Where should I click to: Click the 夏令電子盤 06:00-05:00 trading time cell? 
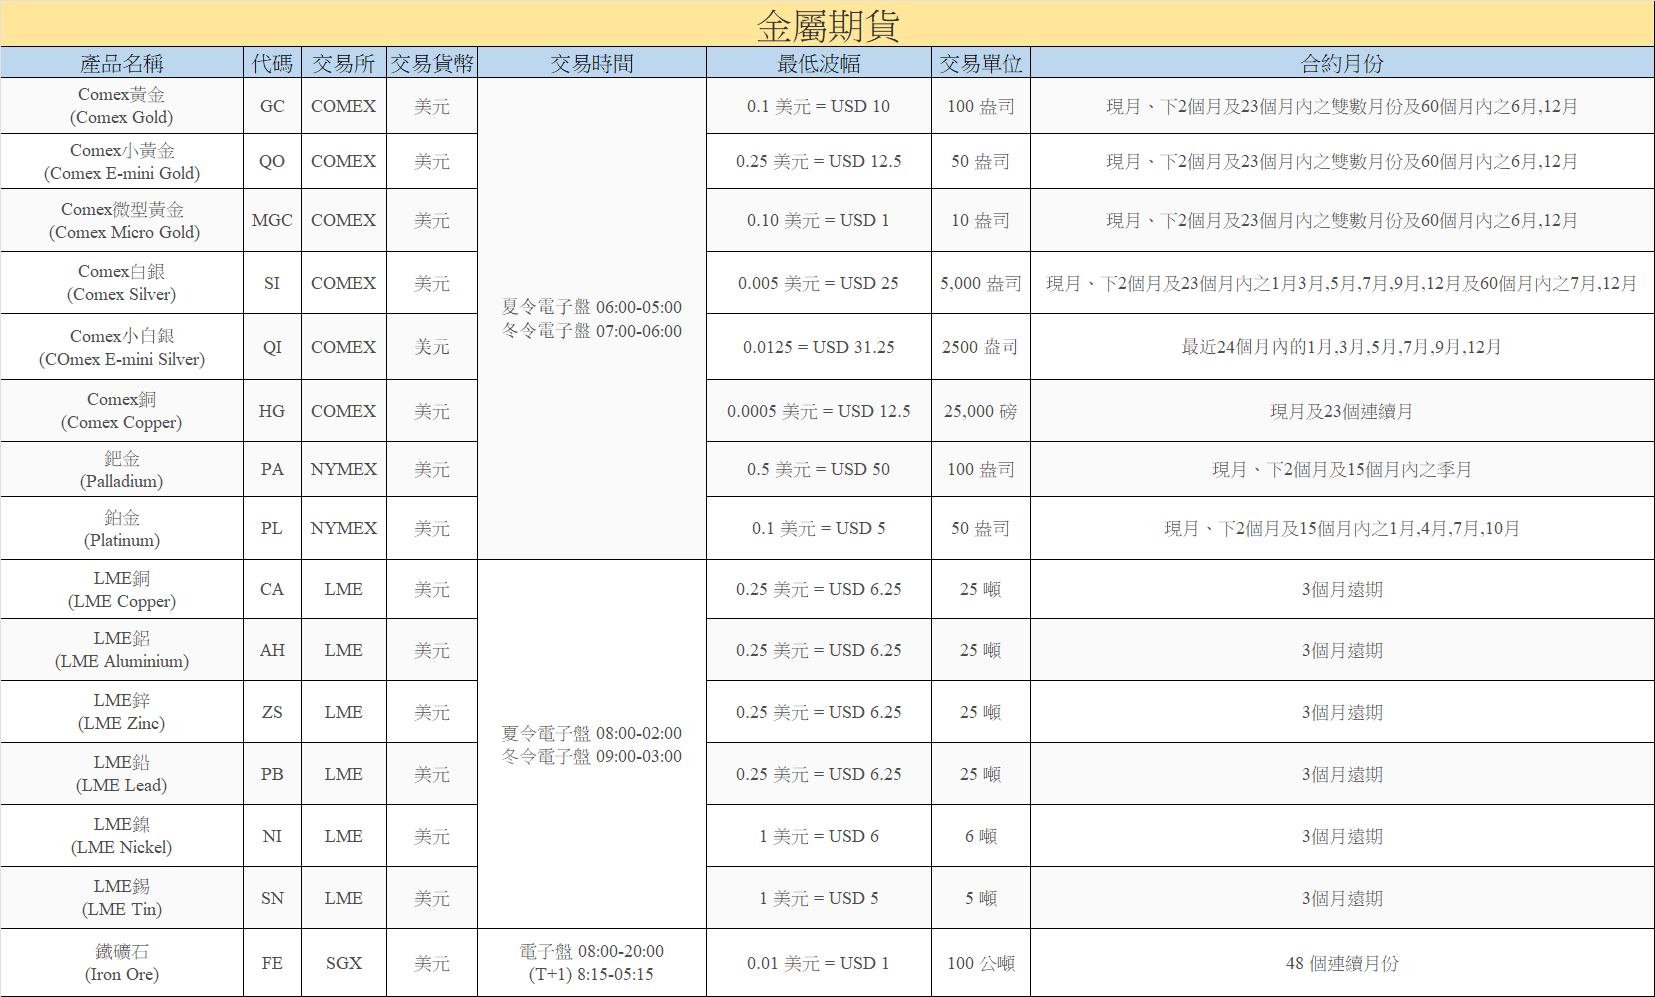pyautogui.click(x=592, y=319)
